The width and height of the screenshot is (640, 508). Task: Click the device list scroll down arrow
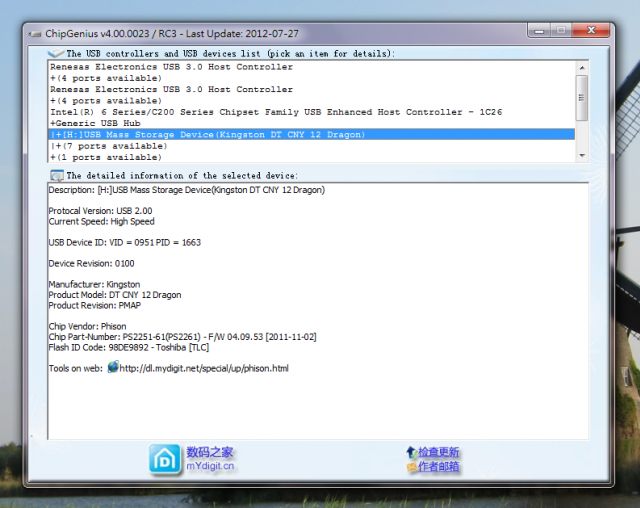click(x=582, y=155)
